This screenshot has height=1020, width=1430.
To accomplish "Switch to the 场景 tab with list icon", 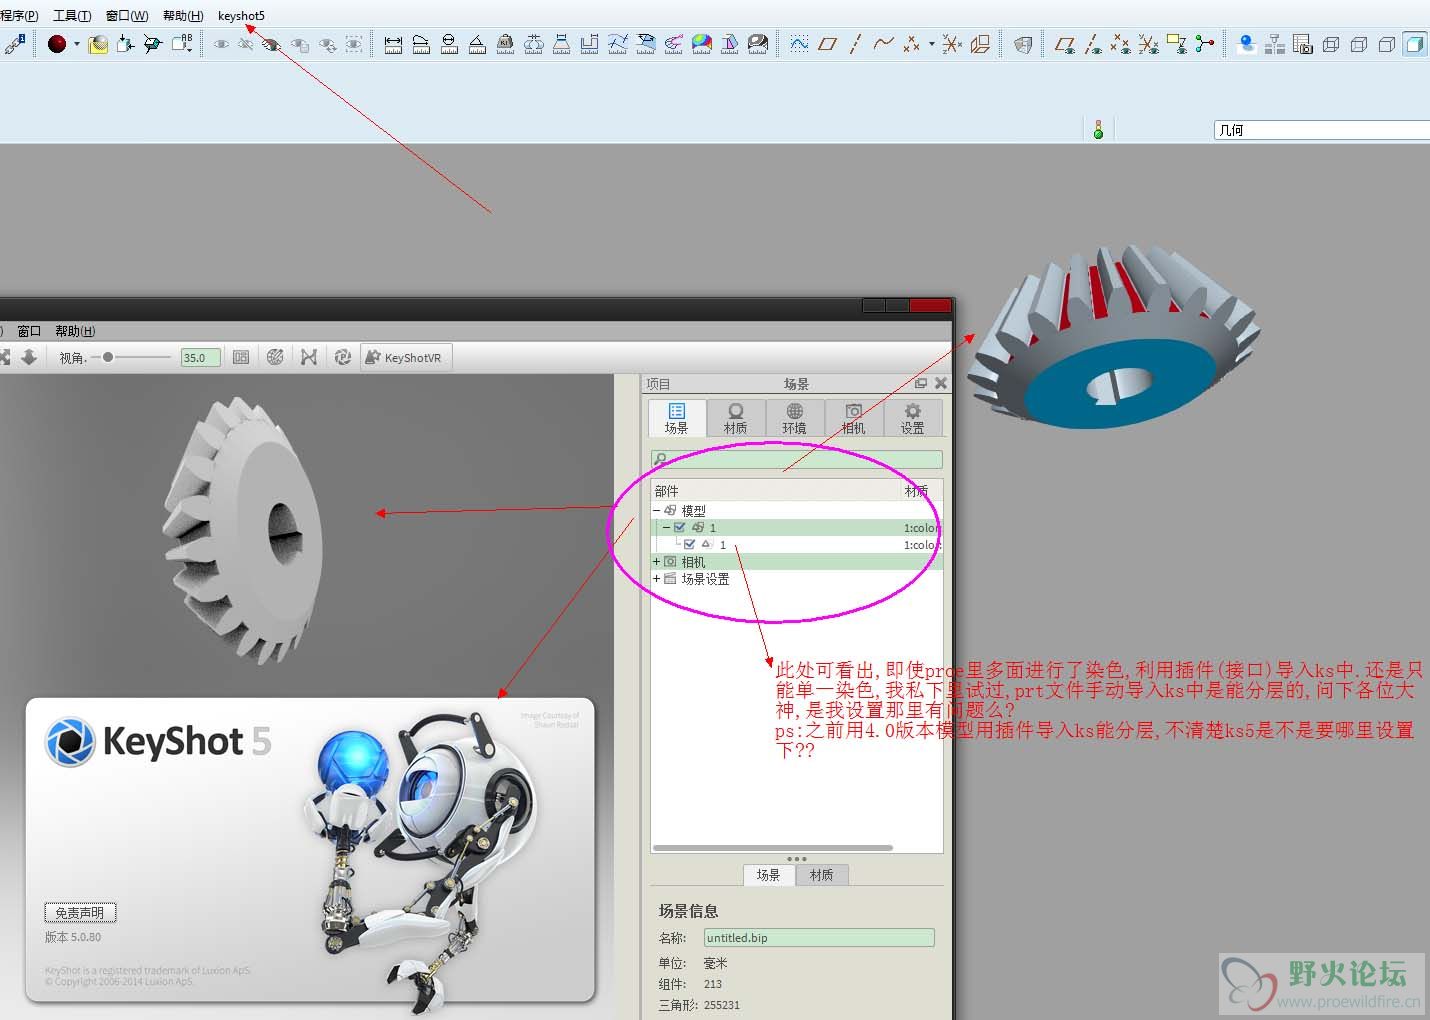I will coord(677,418).
